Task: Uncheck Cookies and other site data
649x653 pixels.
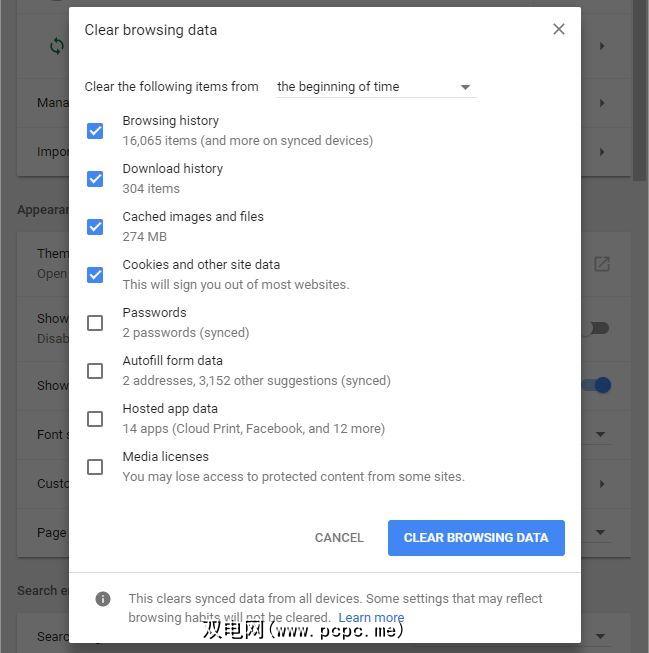Action: pyautogui.click(x=95, y=275)
